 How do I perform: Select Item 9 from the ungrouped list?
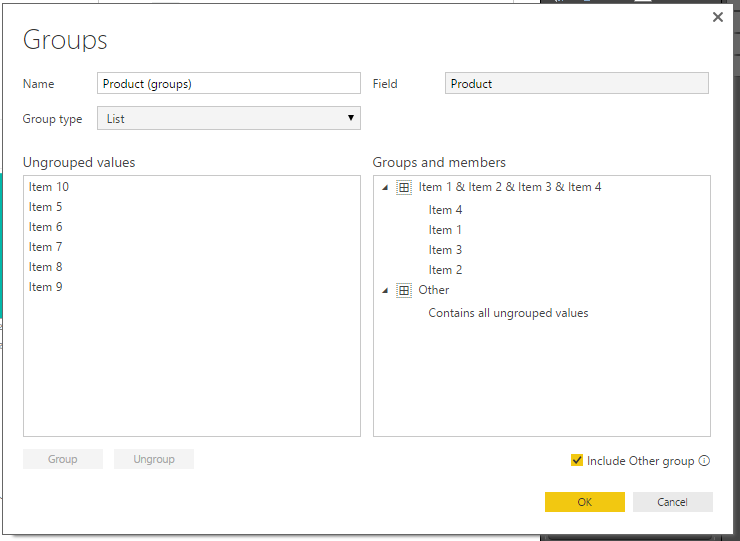(x=45, y=287)
